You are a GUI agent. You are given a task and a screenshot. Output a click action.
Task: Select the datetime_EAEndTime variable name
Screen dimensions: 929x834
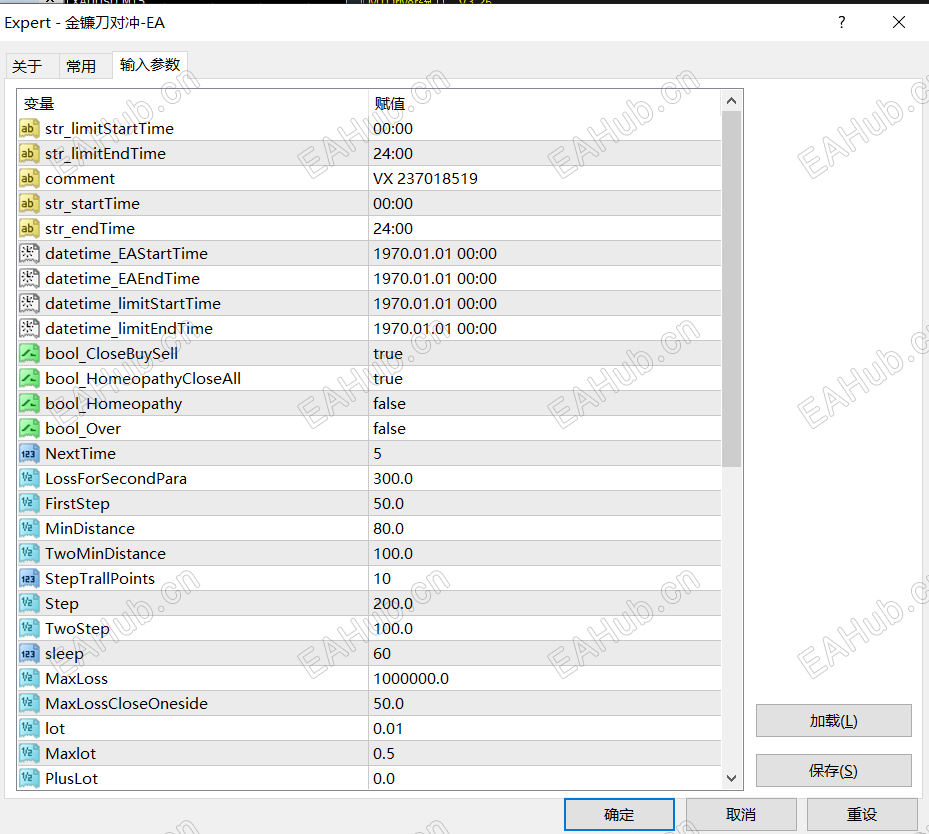[123, 278]
